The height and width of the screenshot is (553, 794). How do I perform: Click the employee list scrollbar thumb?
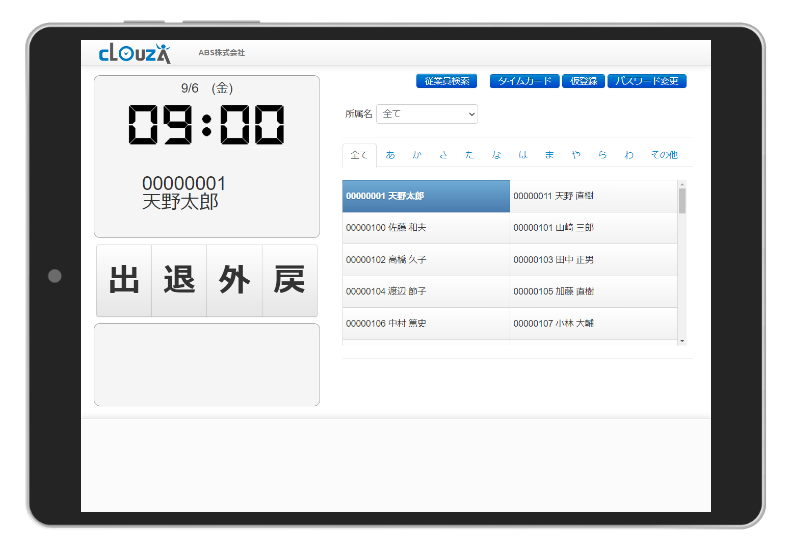[x=682, y=201]
